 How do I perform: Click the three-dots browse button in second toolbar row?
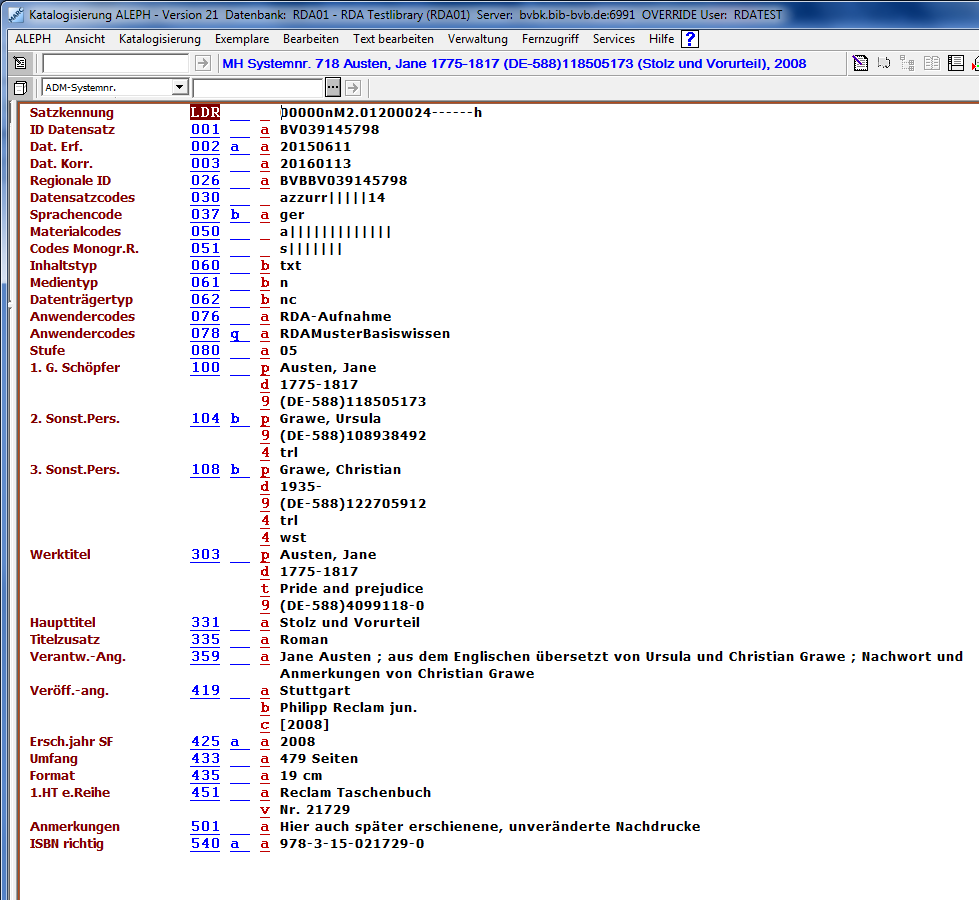[x=333, y=88]
